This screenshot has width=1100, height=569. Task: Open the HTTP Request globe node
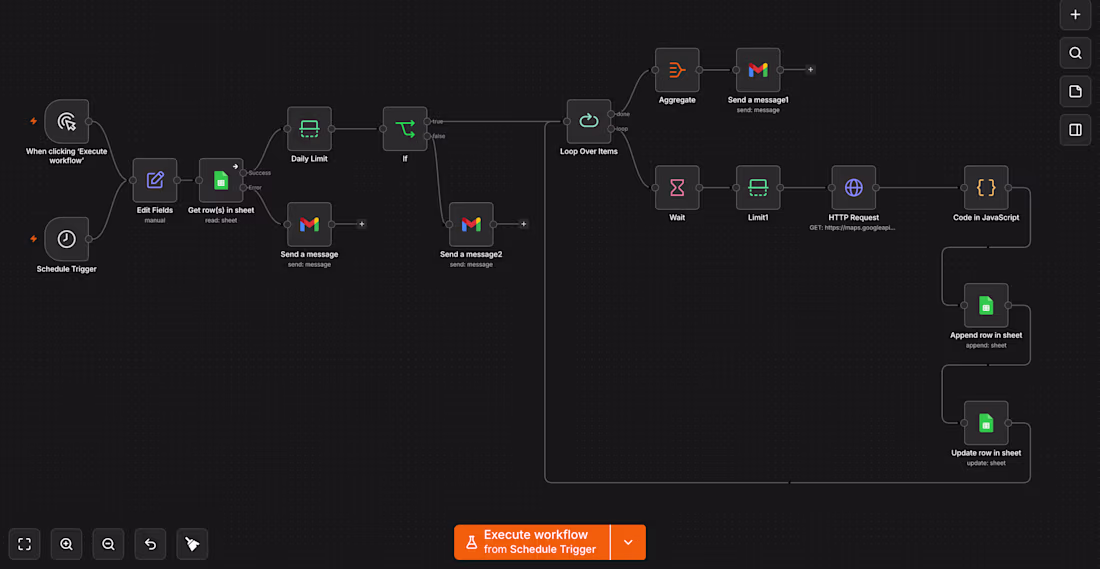854,187
